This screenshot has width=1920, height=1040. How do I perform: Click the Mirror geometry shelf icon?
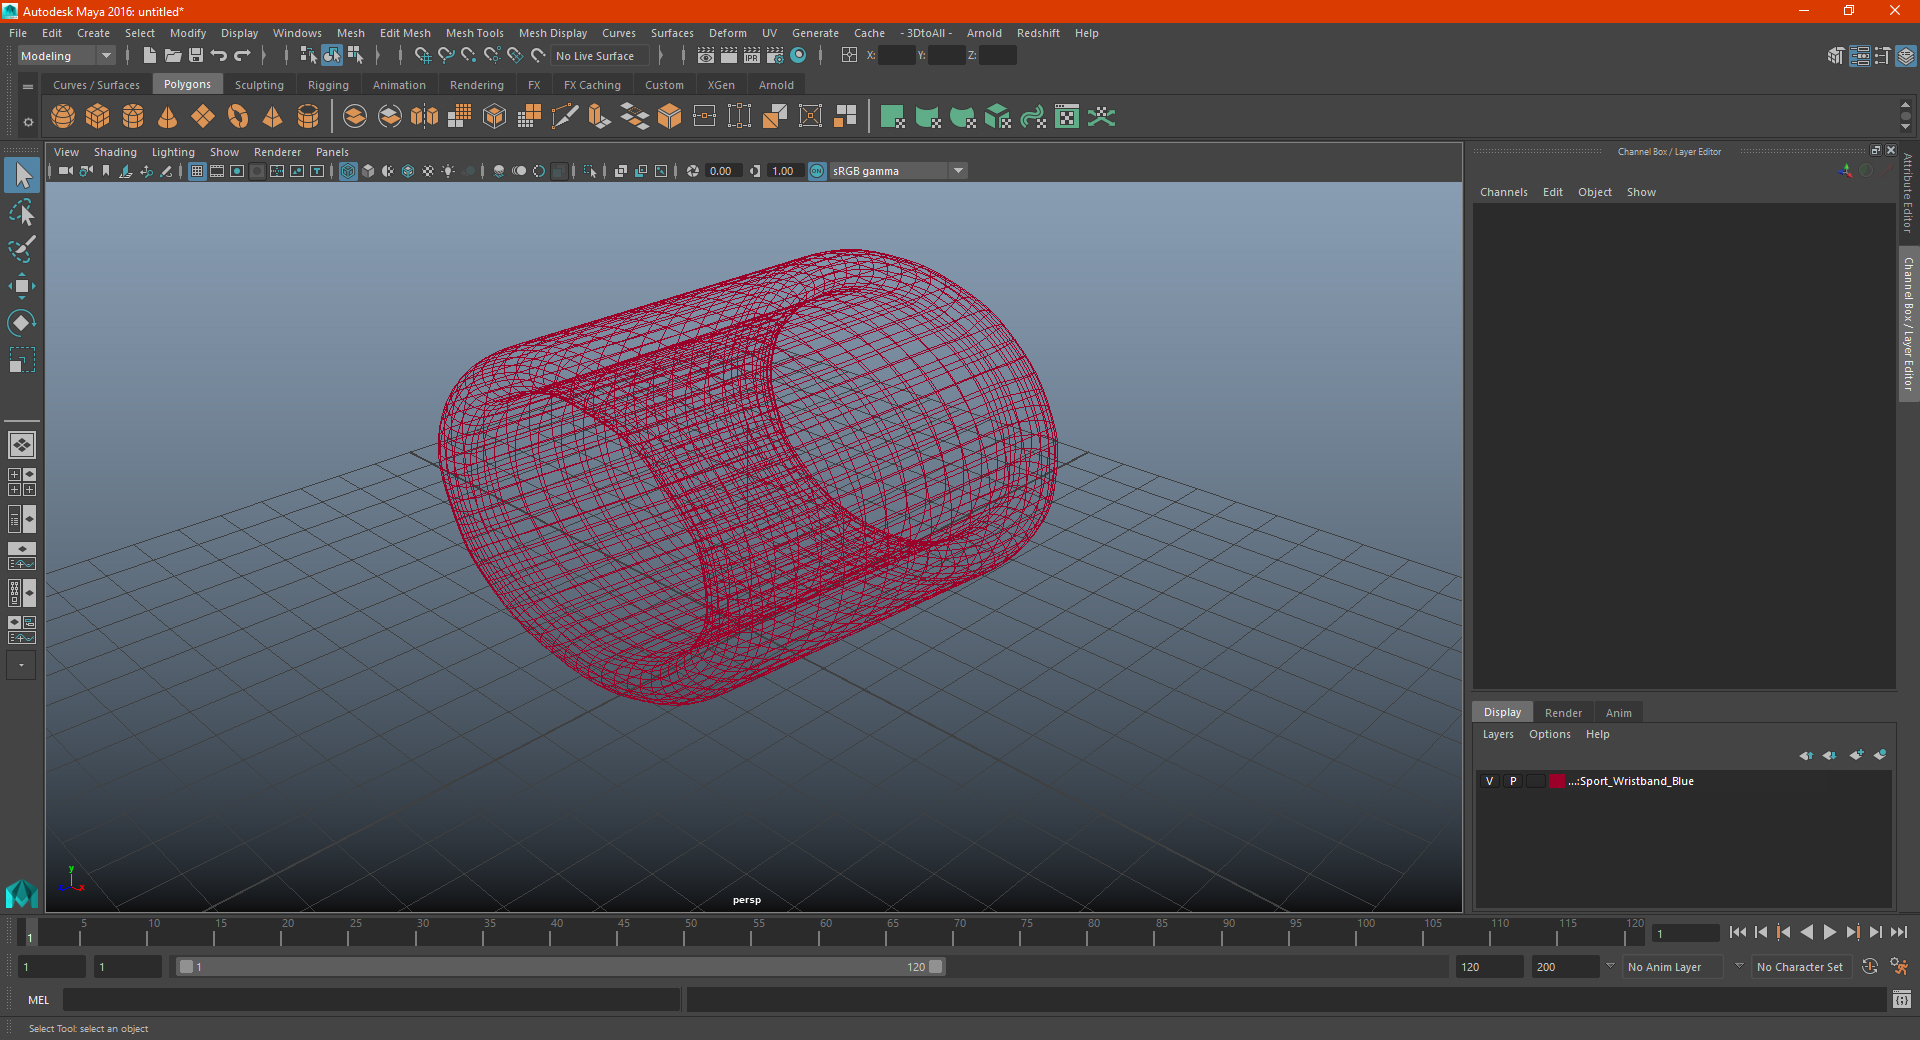tap(425, 117)
